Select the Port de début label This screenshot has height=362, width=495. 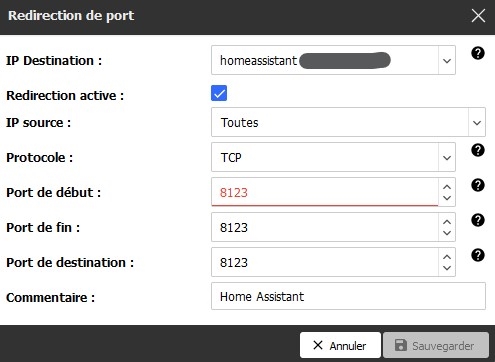tap(53, 193)
